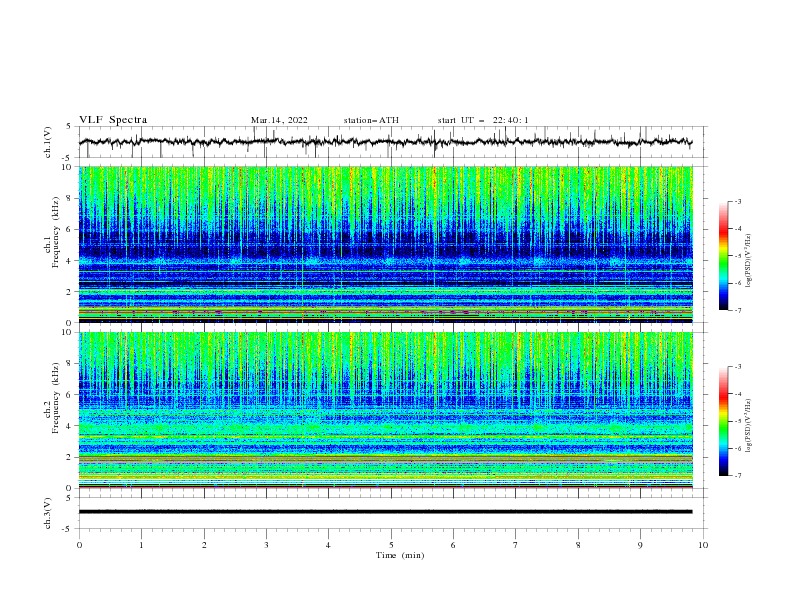Click the time axis end label "10"

point(703,545)
